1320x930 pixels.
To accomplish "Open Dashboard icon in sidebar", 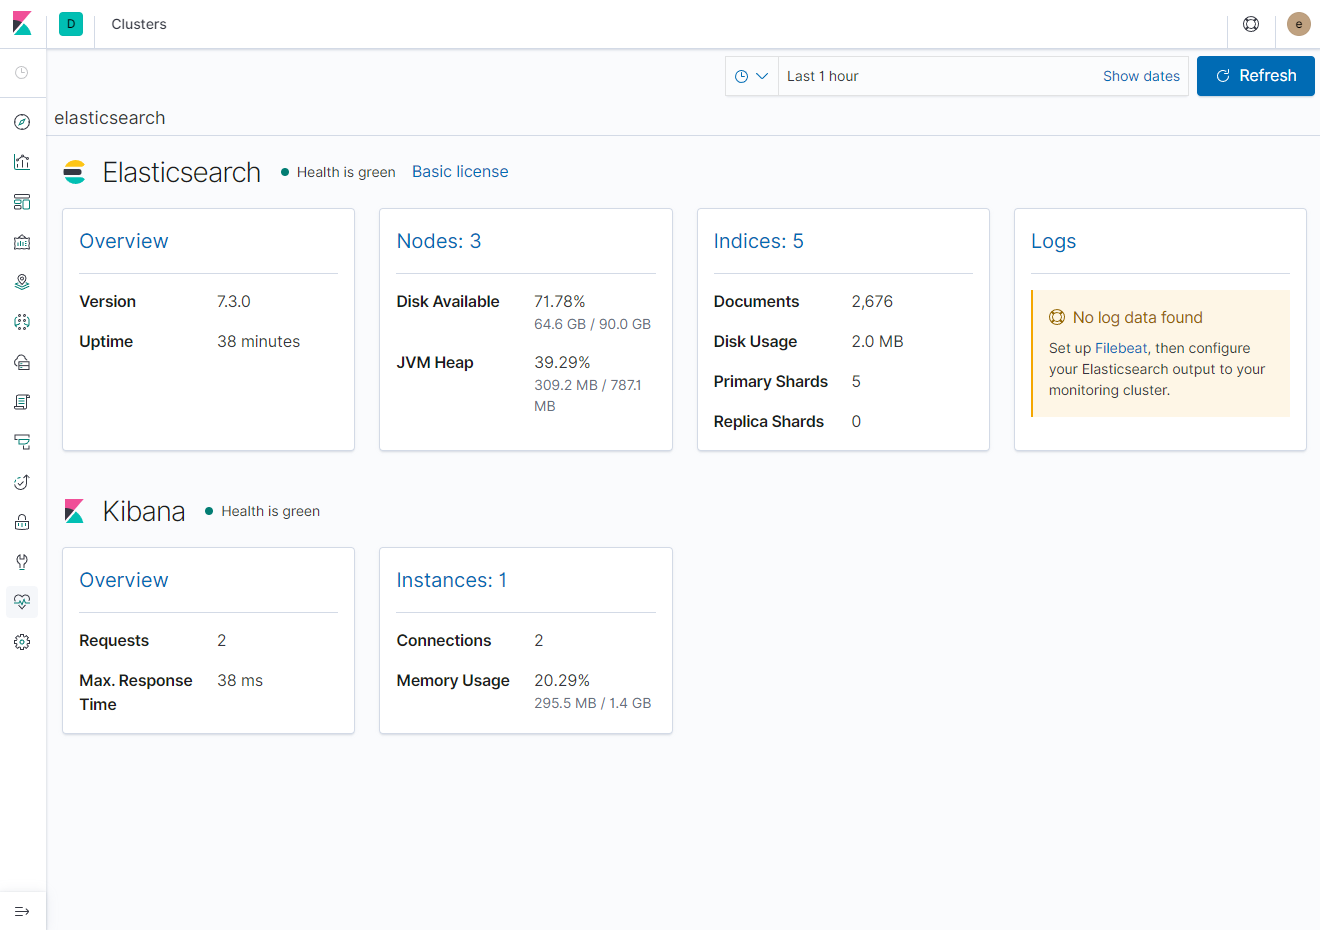I will click(x=22, y=202).
